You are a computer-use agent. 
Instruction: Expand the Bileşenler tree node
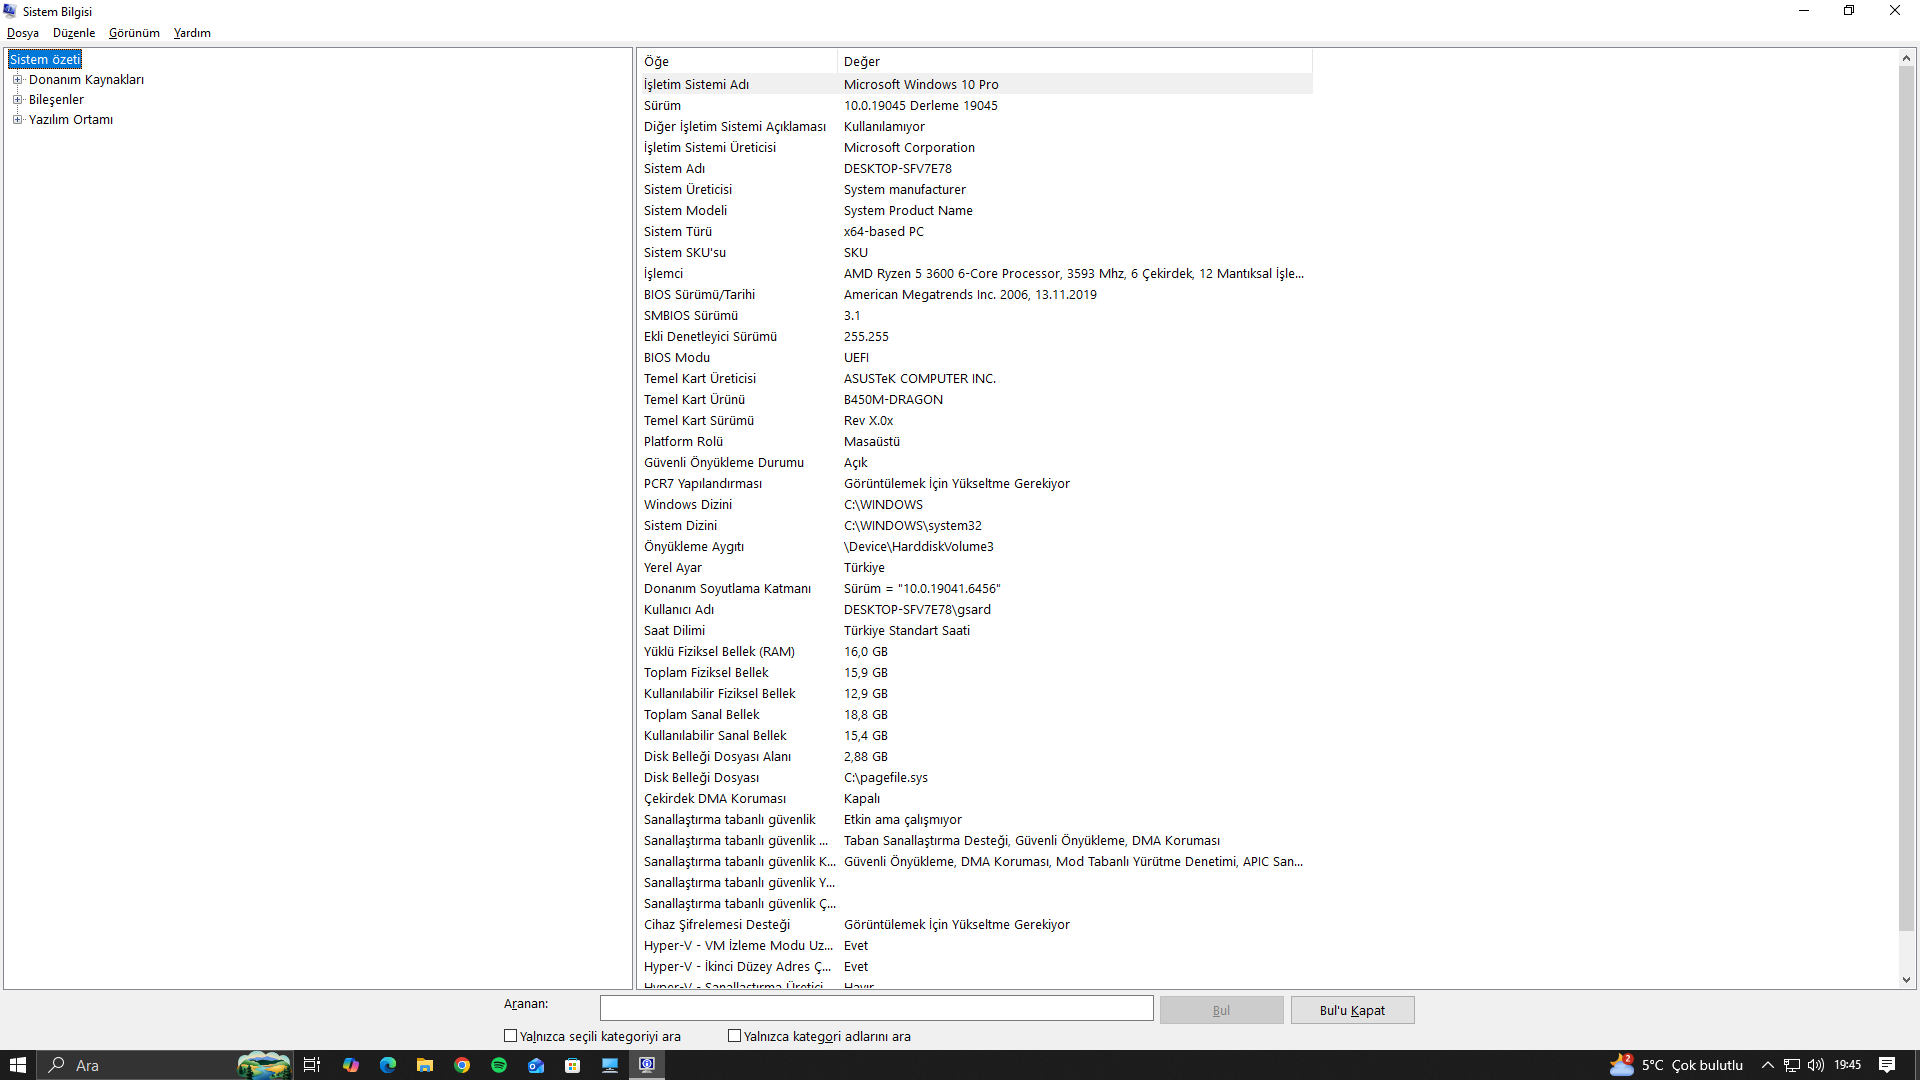pyautogui.click(x=17, y=100)
